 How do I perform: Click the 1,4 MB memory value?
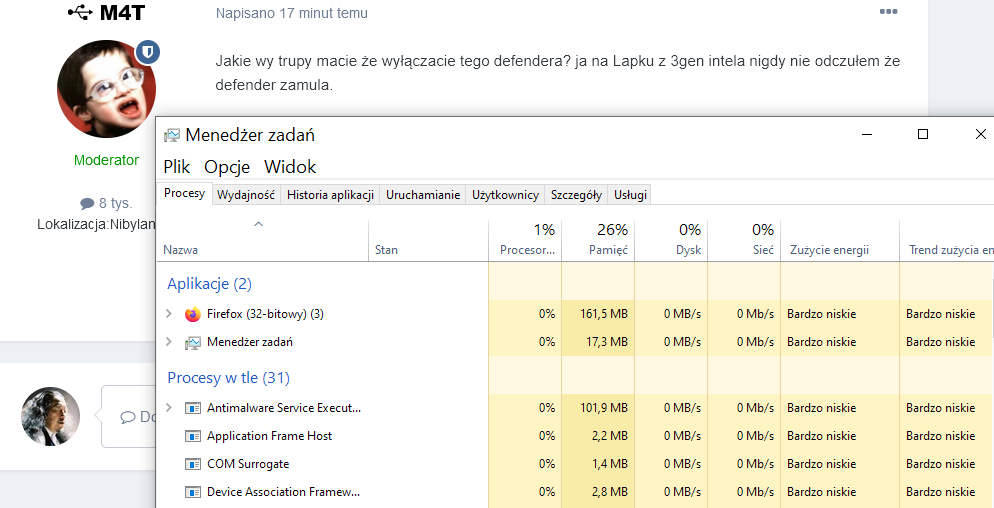click(612, 464)
